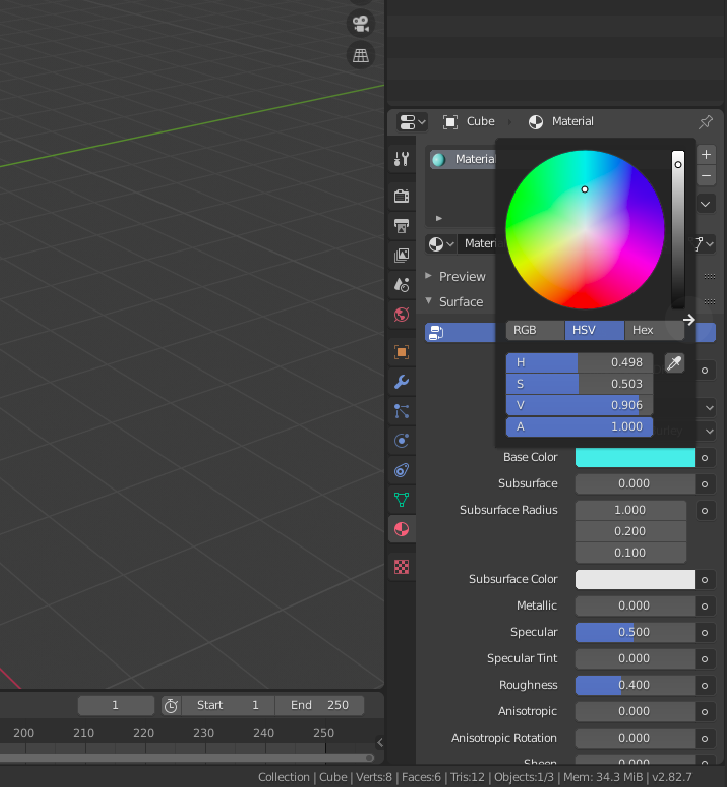Screen dimensions: 727x787
Task: Click the Cube object icon in breadcrumb
Action: 450,121
